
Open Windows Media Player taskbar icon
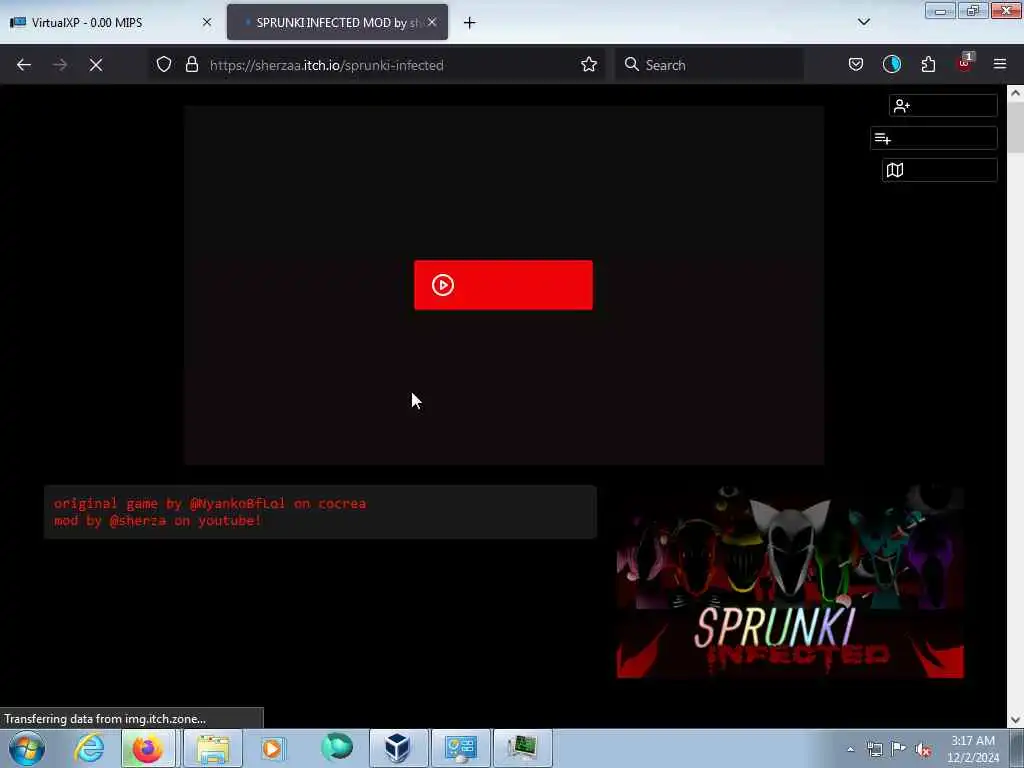[x=272, y=748]
